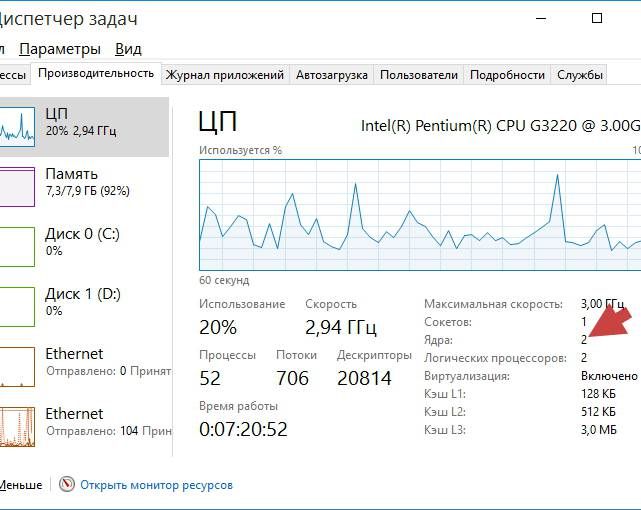This screenshot has width=641, height=510.
Task: Click the Диск 1 mini graph thumbnail
Action: pos(17,306)
